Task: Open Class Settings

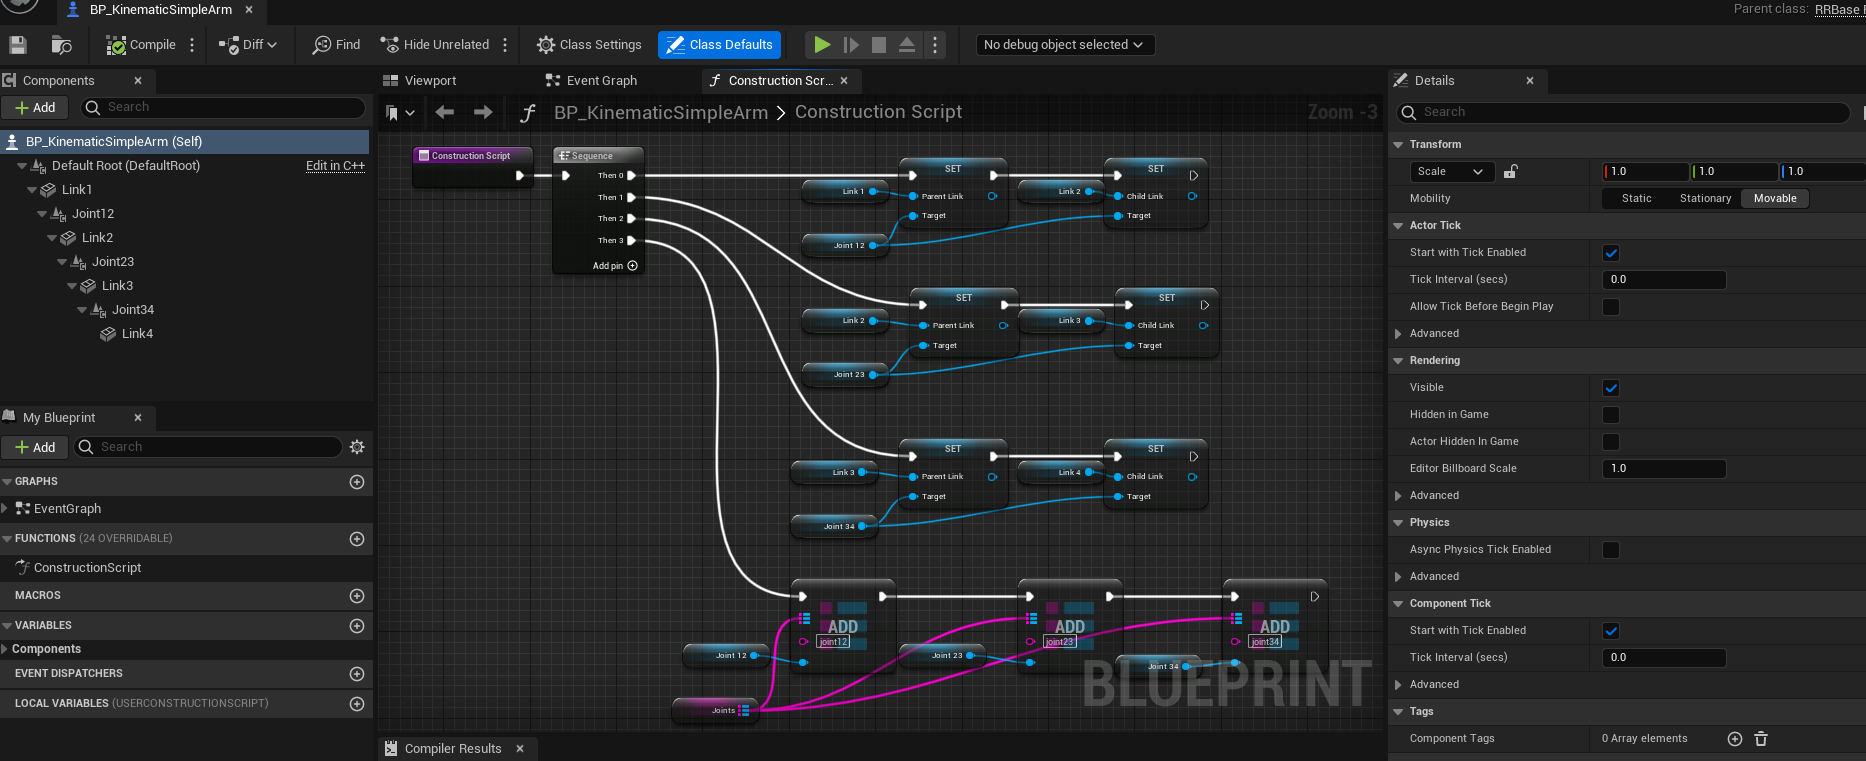Action: click(x=589, y=45)
